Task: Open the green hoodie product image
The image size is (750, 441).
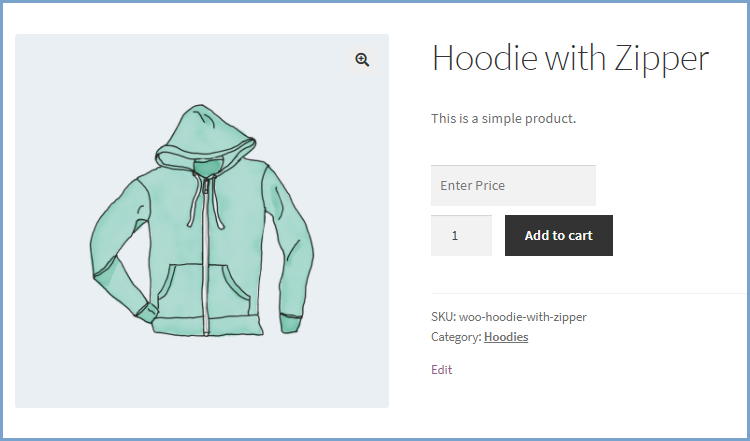Action: (x=202, y=220)
